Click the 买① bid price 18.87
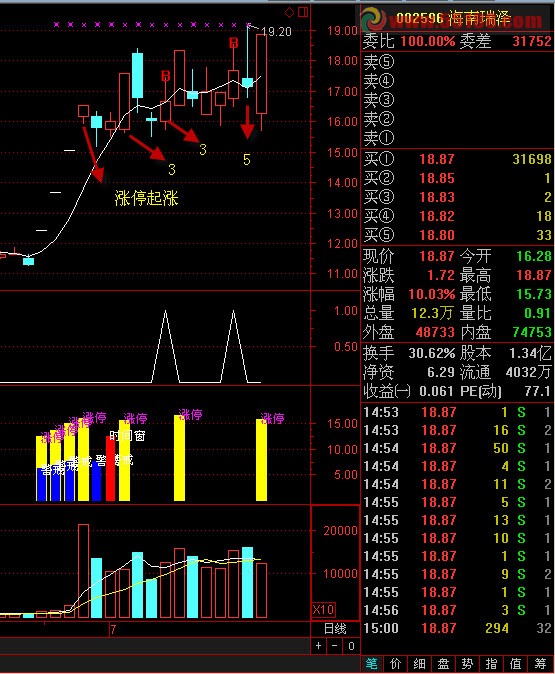The width and height of the screenshot is (555, 674). 437,159
